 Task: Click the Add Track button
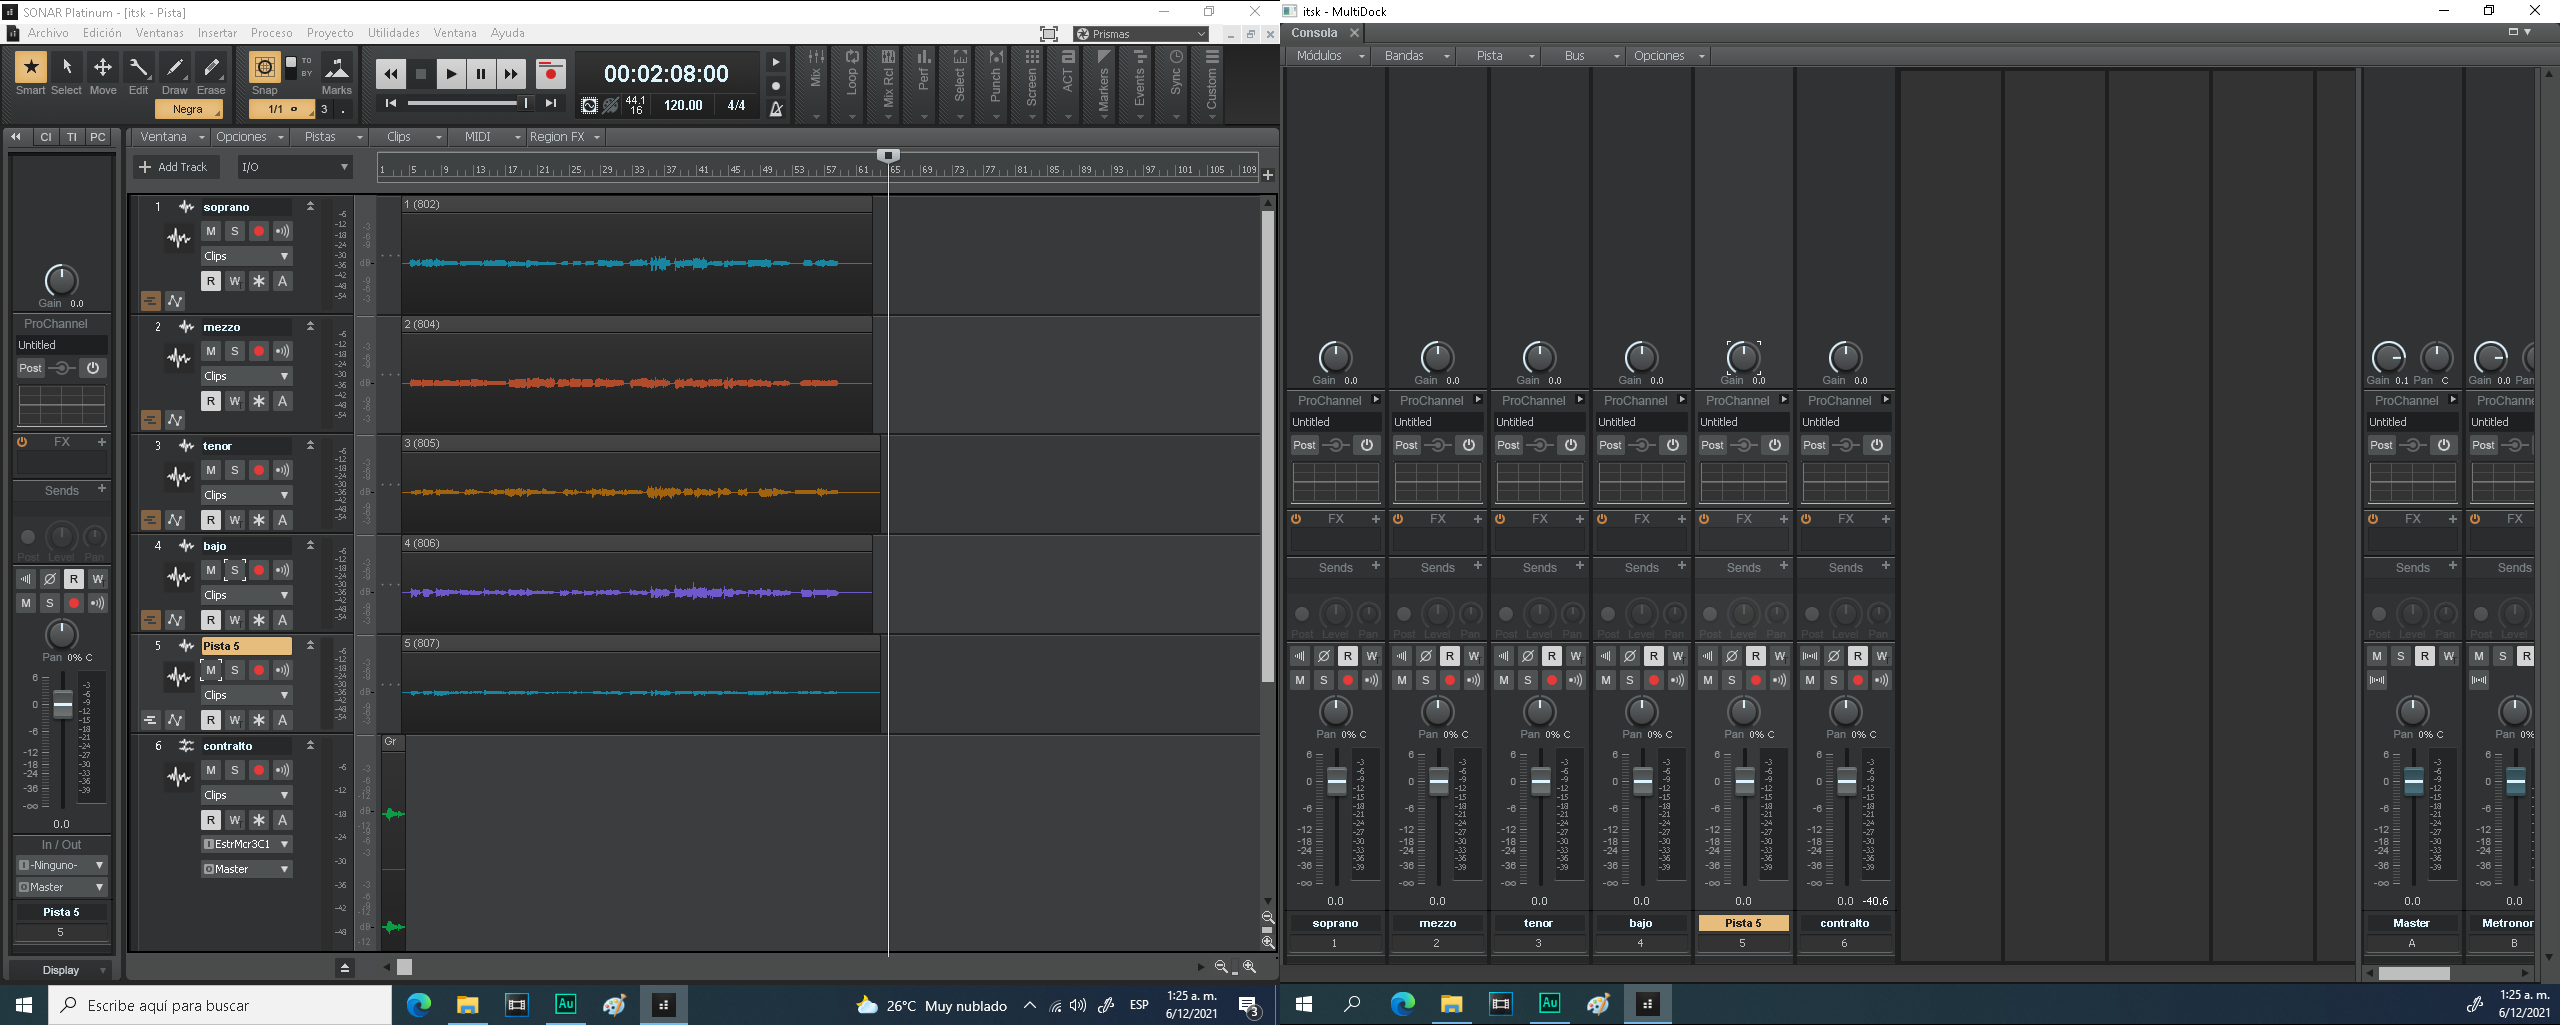[174, 167]
